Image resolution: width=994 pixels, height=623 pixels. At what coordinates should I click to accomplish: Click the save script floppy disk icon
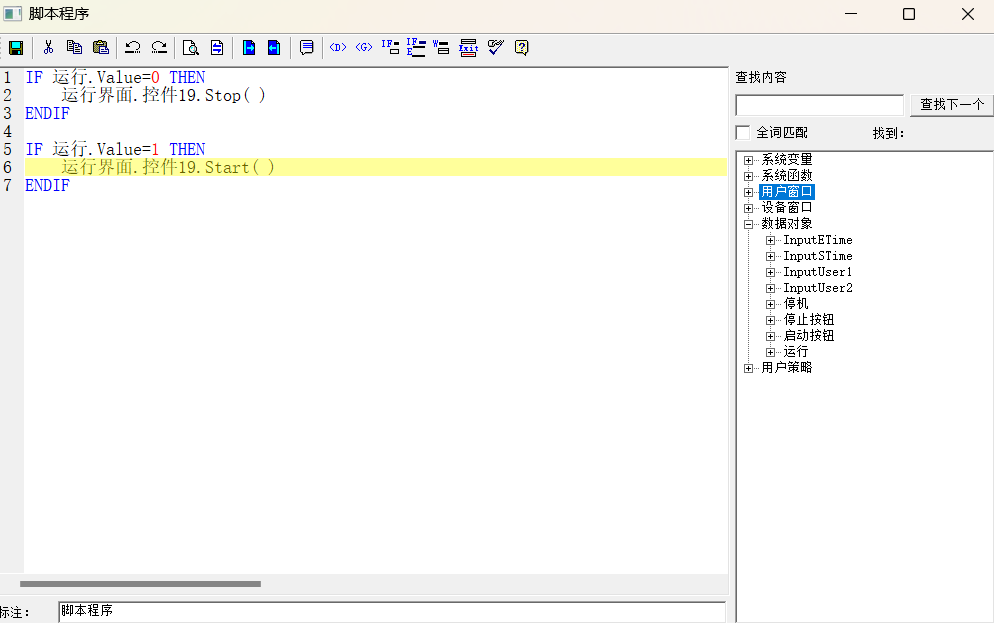pyautogui.click(x=16, y=47)
